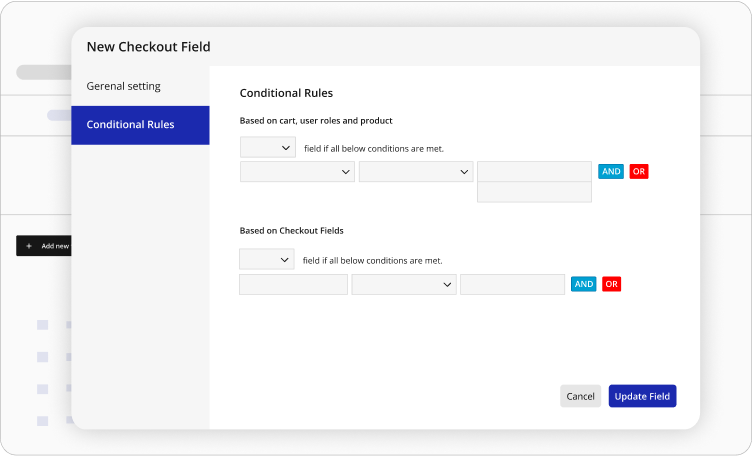This screenshot has height=457, width=752.
Task: Open small dropdown under Based on Checkout Fields
Action: 266,260
